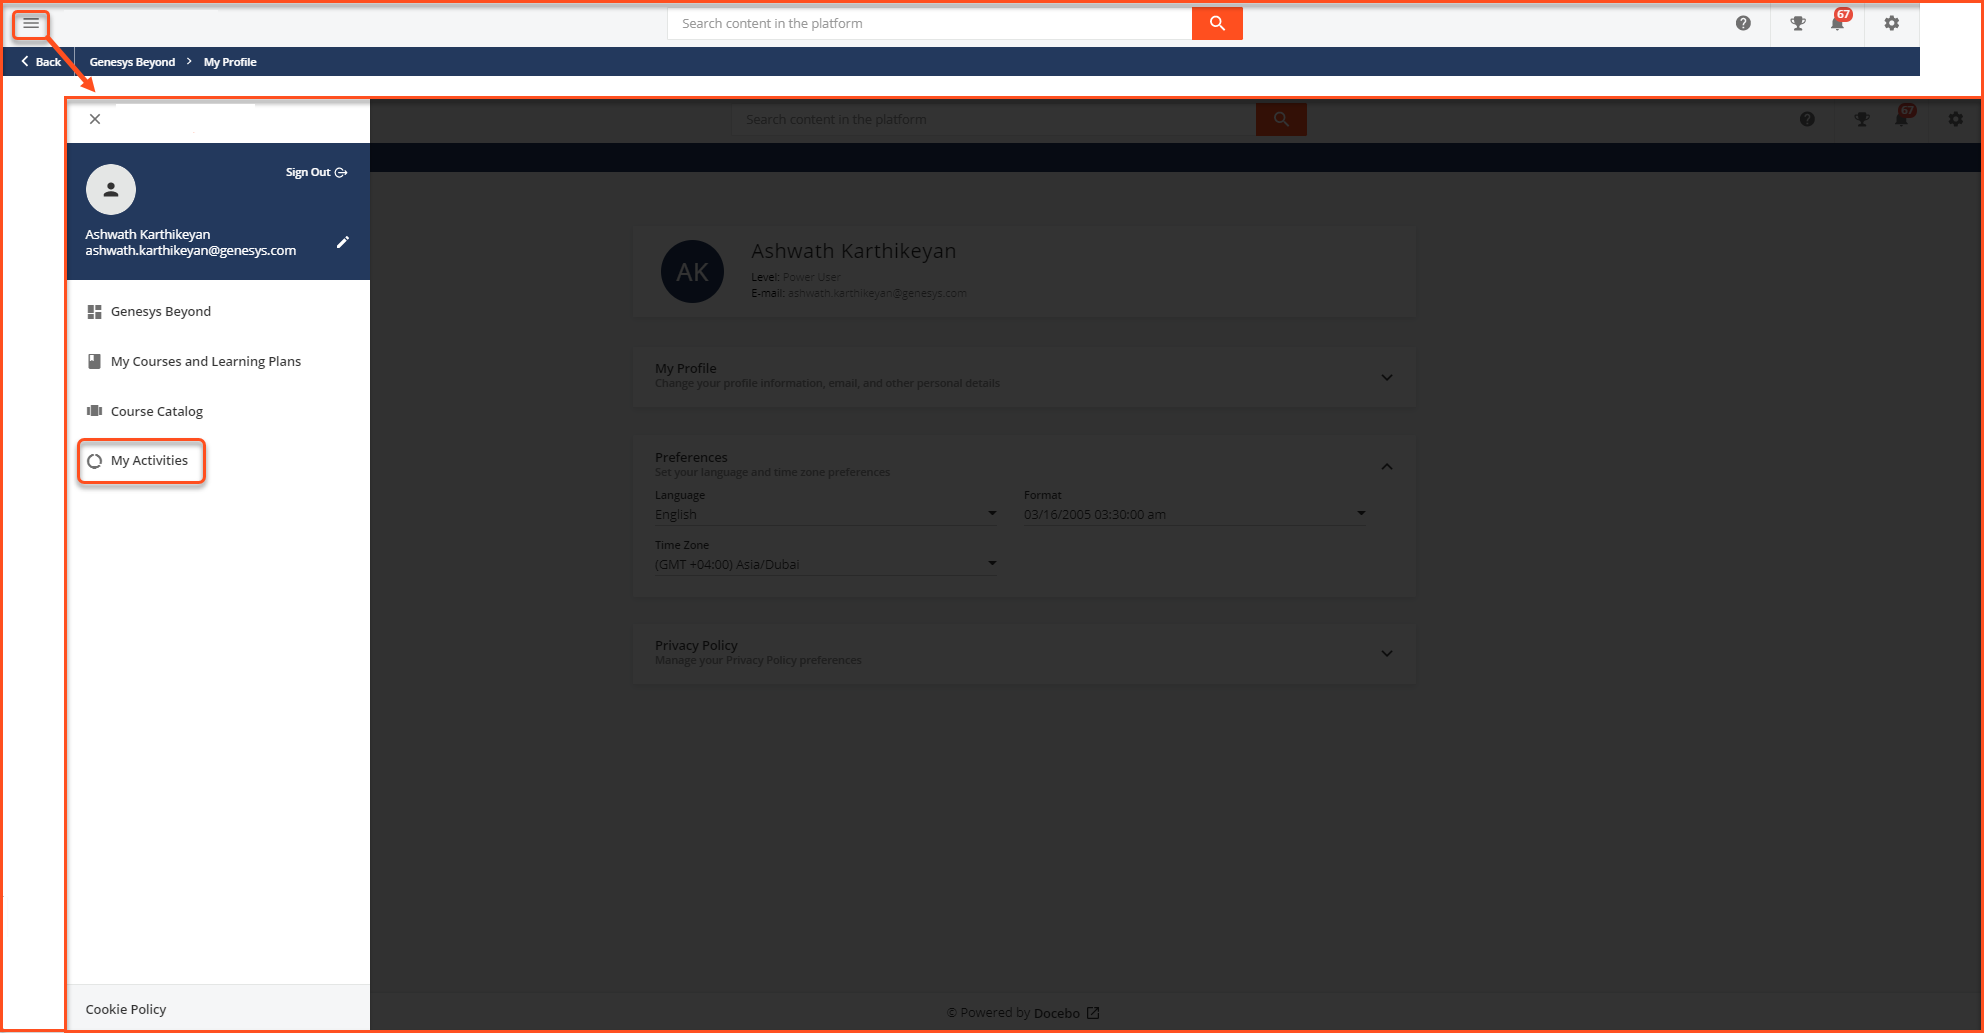
Task: Open My Profile in the breadcrumb
Action: point(229,61)
